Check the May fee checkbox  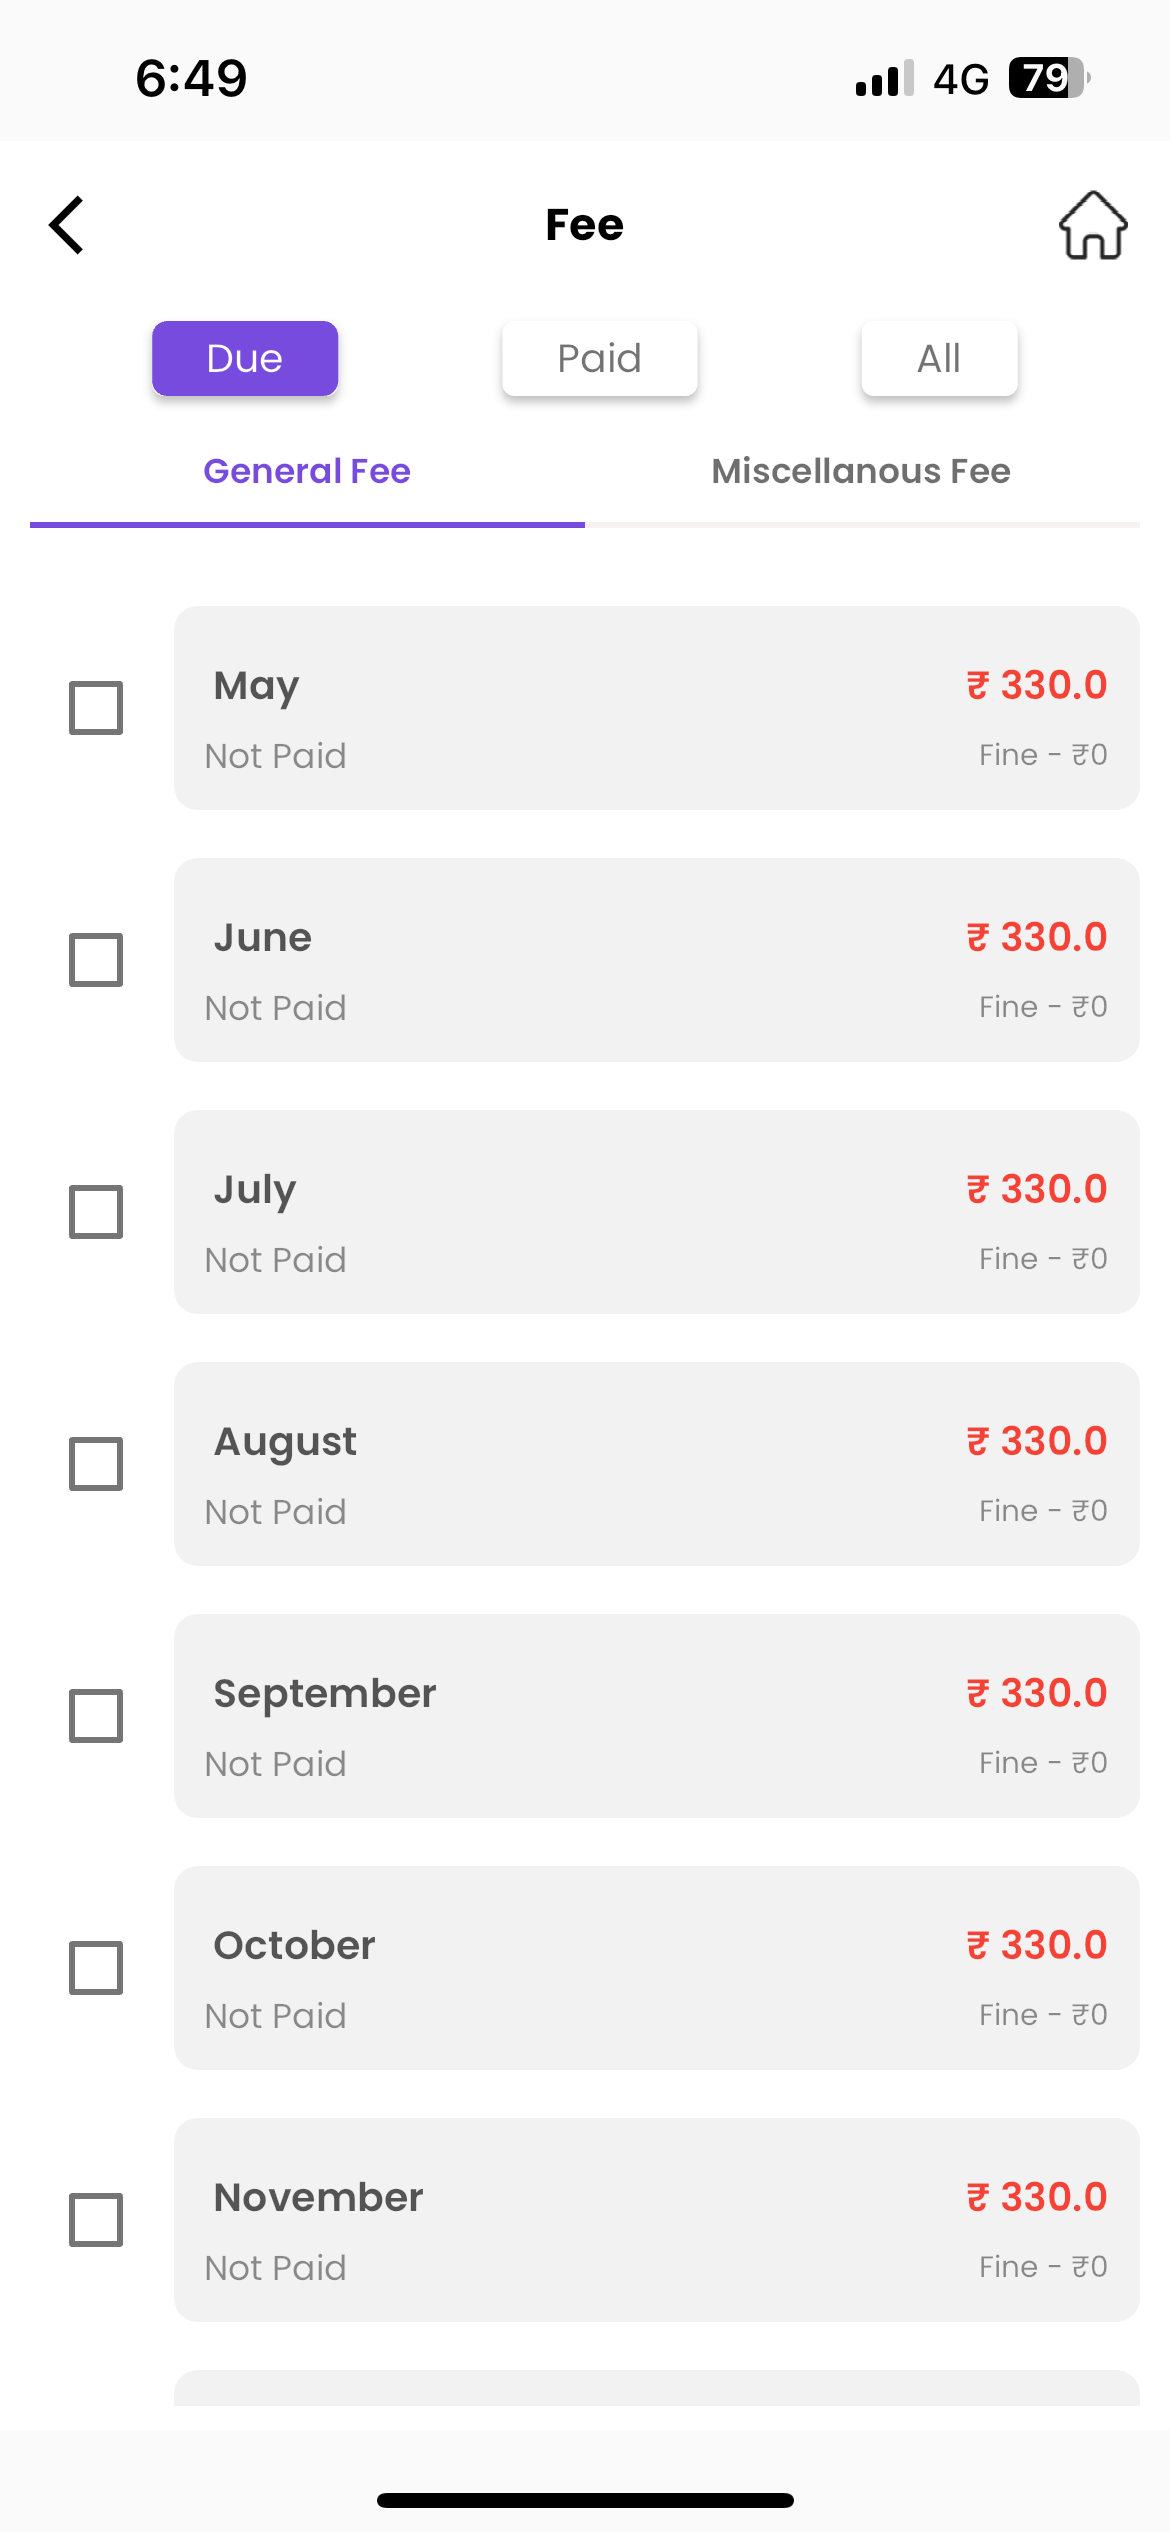(96, 708)
